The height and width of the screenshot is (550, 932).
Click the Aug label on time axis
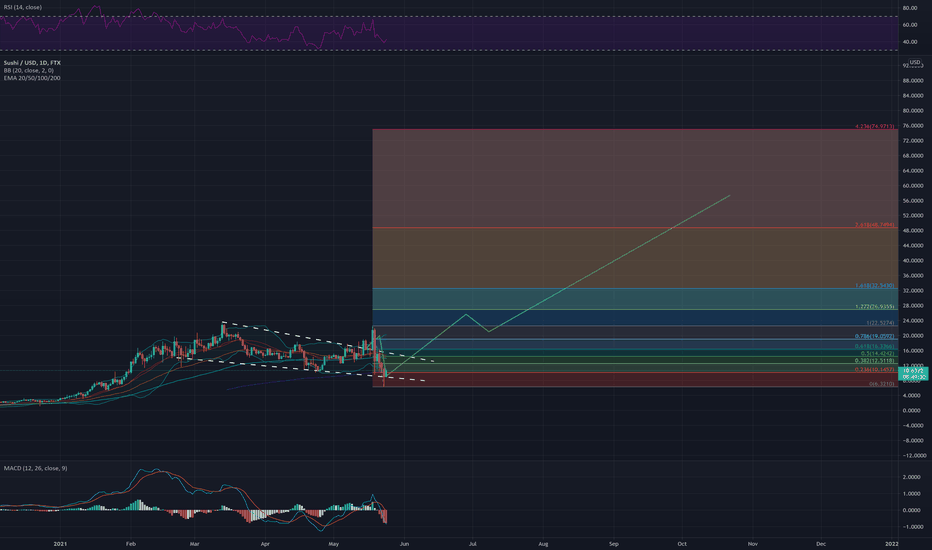tap(543, 543)
